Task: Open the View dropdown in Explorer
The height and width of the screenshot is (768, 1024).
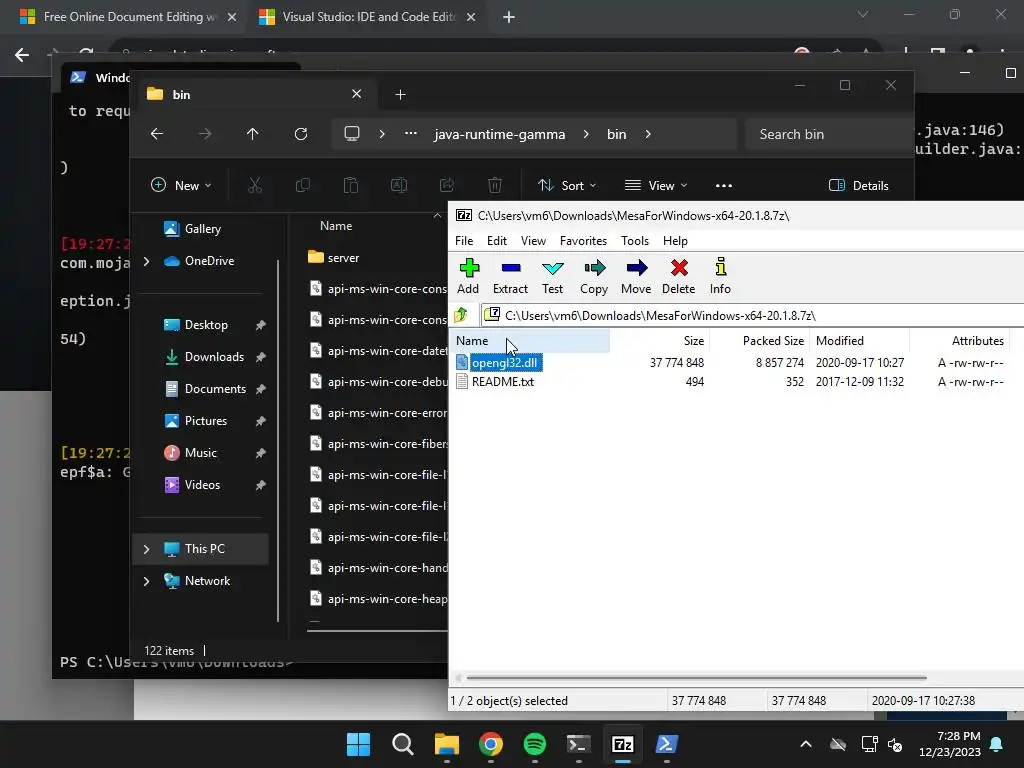Action: coord(656,185)
